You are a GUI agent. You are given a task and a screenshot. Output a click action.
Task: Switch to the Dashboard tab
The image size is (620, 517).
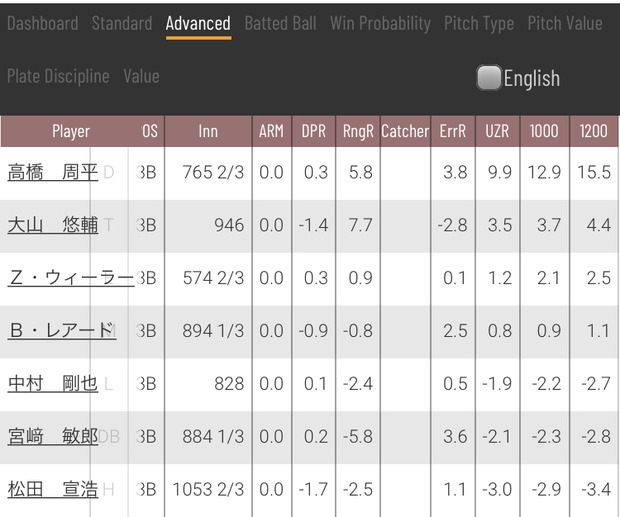[43, 23]
